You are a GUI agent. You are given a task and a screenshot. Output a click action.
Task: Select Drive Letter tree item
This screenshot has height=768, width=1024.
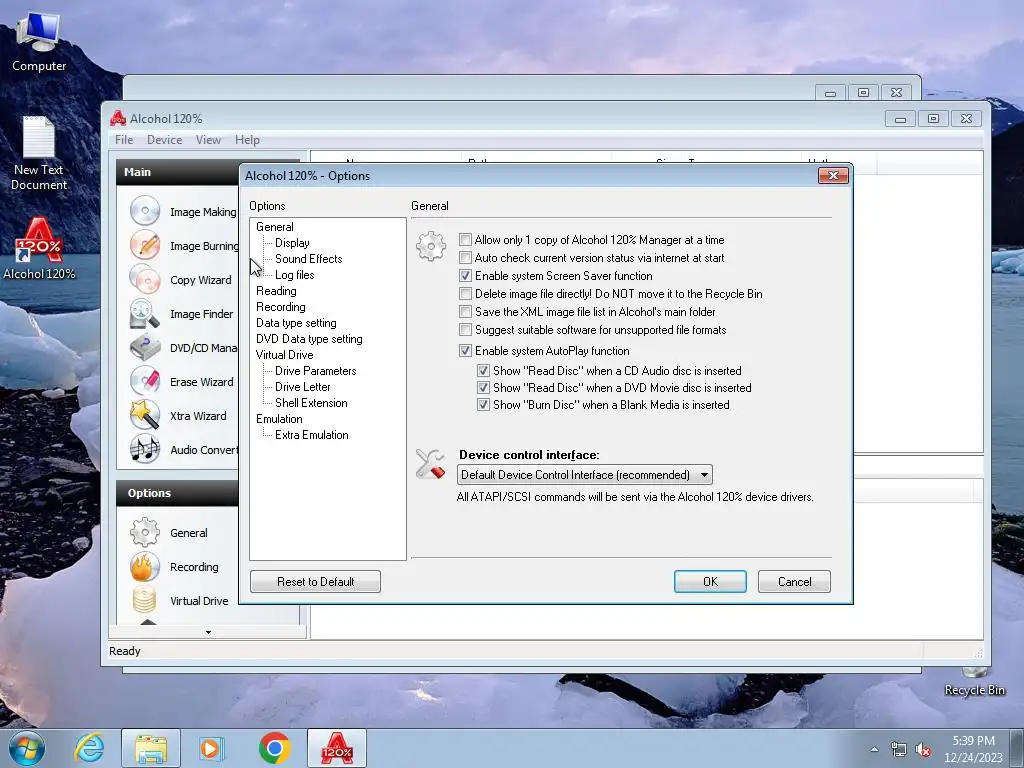coord(302,387)
